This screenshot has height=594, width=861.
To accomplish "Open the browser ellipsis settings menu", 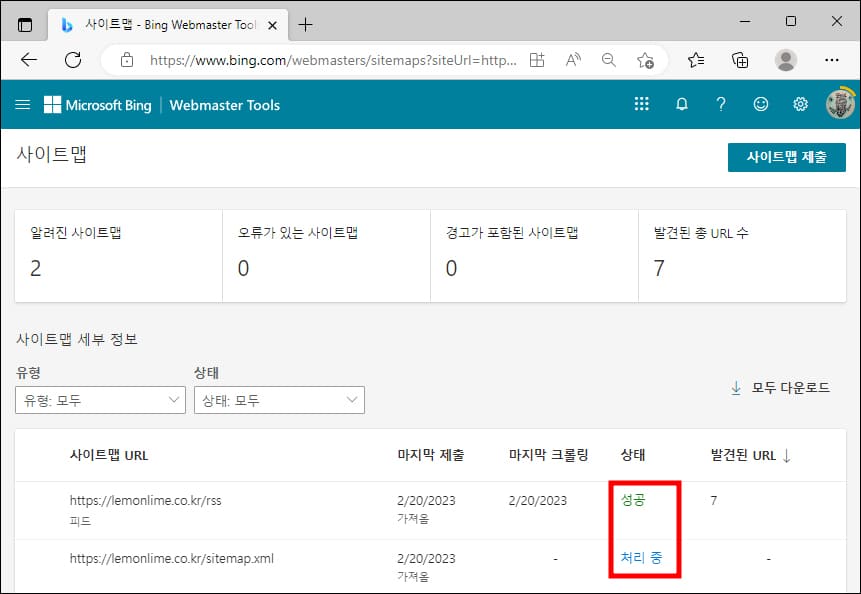I will tap(831, 60).
